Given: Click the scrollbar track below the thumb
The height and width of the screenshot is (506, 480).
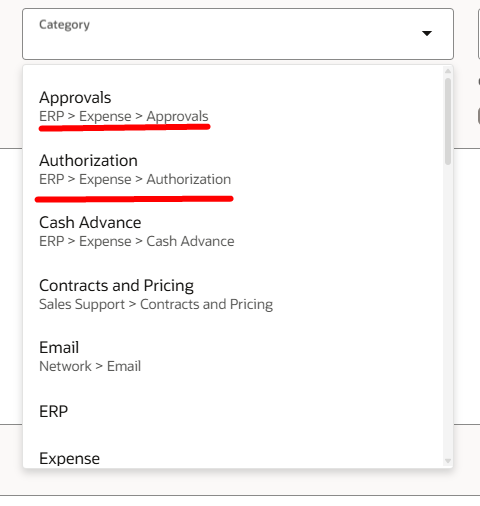Looking at the screenshot, I should coord(448,310).
